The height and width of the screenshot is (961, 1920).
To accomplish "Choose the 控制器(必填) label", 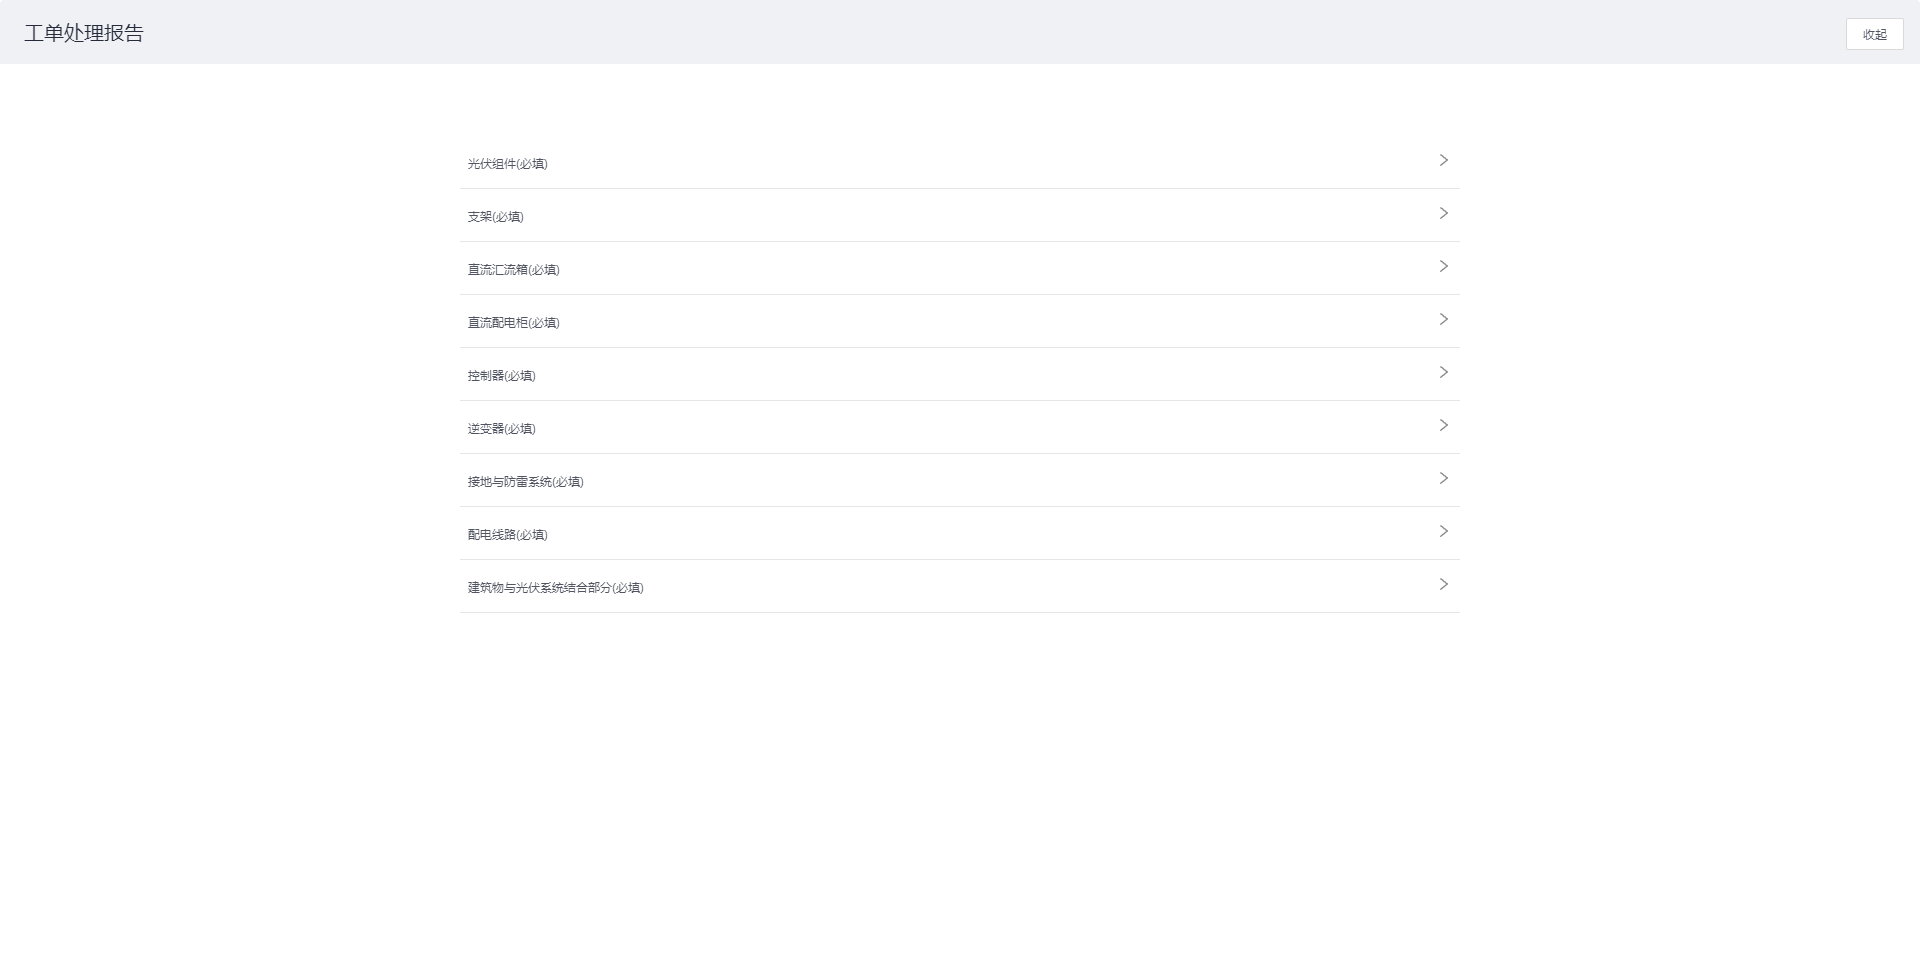I will pyautogui.click(x=501, y=376).
